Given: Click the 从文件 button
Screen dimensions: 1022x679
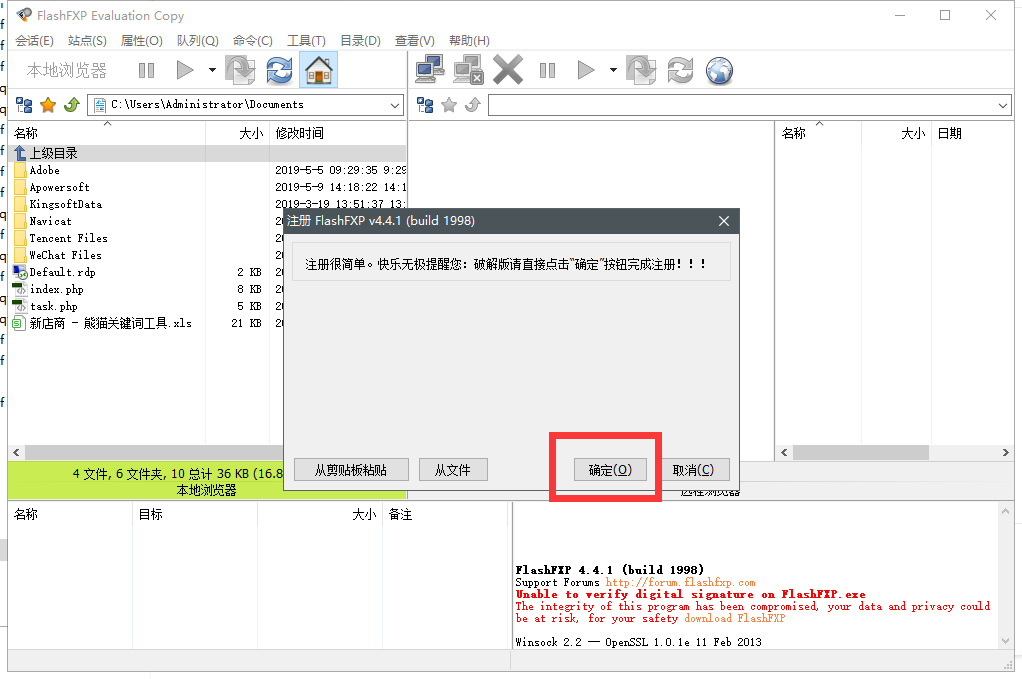Looking at the screenshot, I should coord(452,470).
